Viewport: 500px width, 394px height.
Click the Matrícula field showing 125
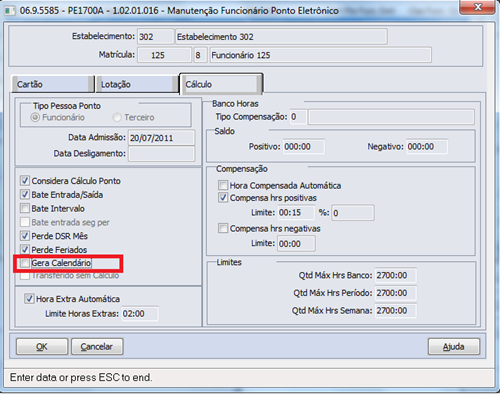(x=164, y=55)
